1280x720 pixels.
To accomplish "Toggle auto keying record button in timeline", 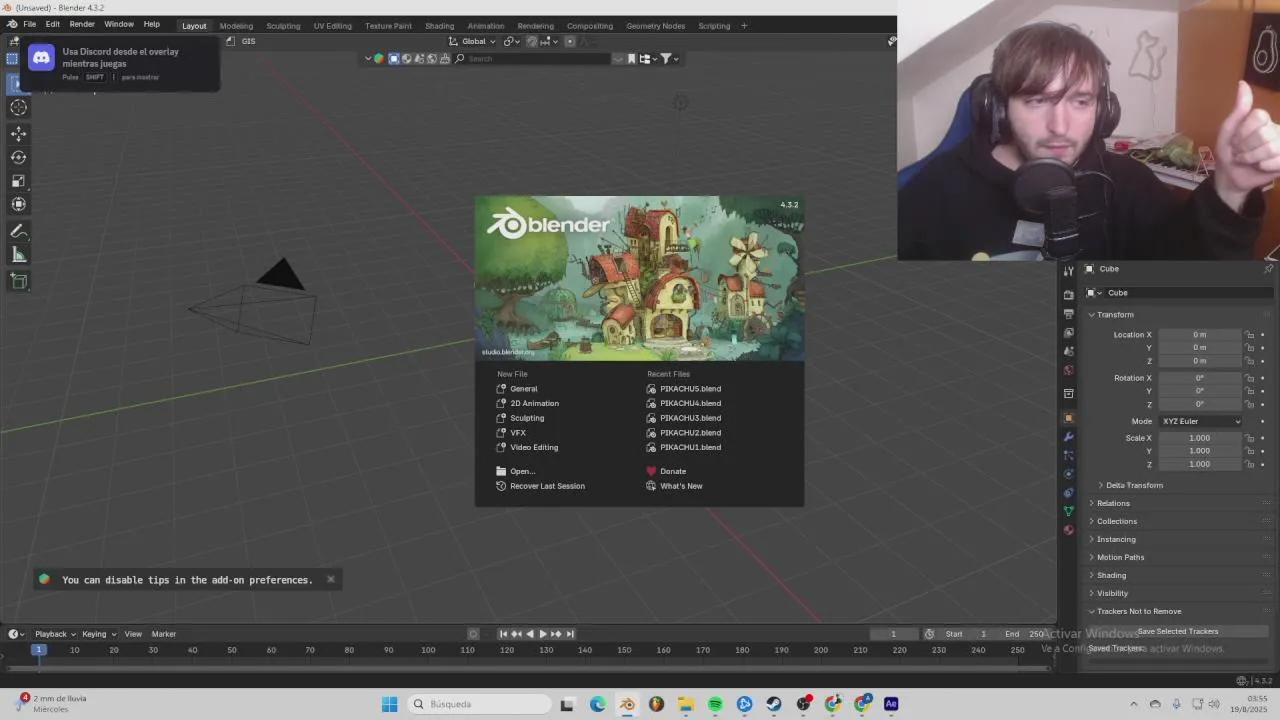I will [x=474, y=634].
